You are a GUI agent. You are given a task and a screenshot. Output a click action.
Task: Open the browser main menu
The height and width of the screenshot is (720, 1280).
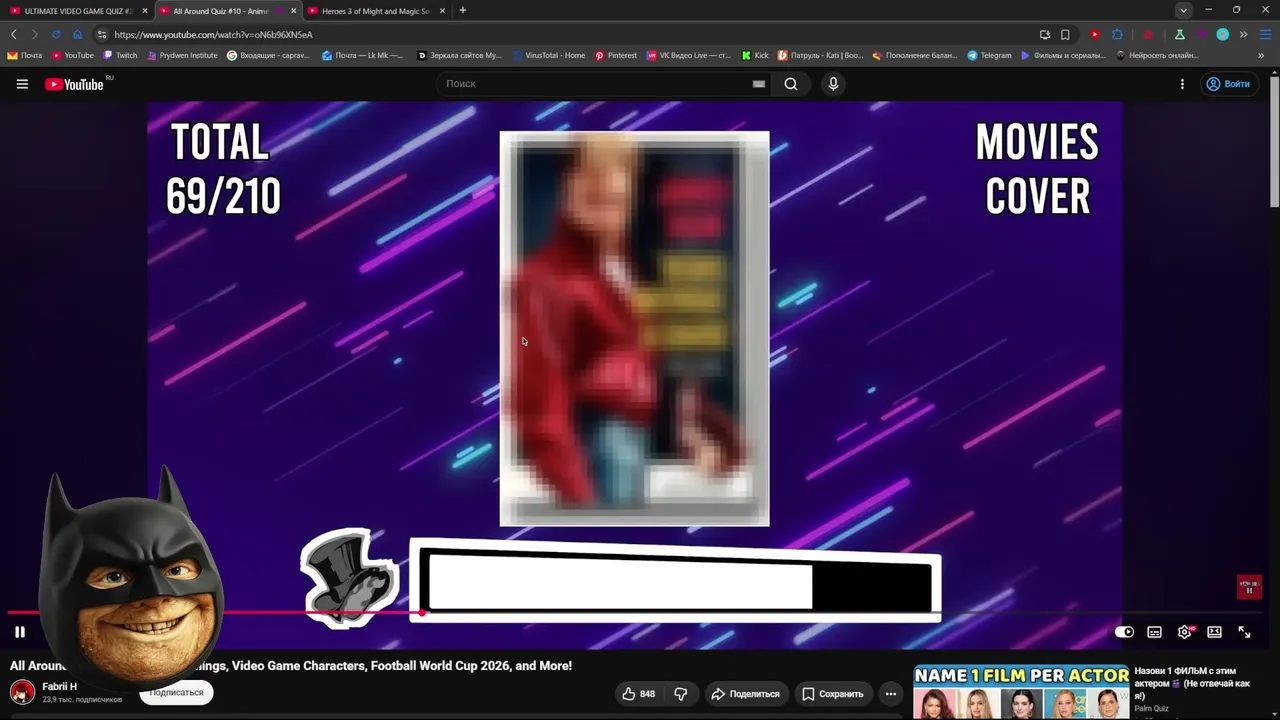point(1265,35)
